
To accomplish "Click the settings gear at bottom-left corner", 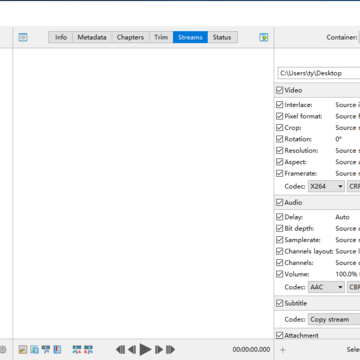I will (x=3, y=349).
